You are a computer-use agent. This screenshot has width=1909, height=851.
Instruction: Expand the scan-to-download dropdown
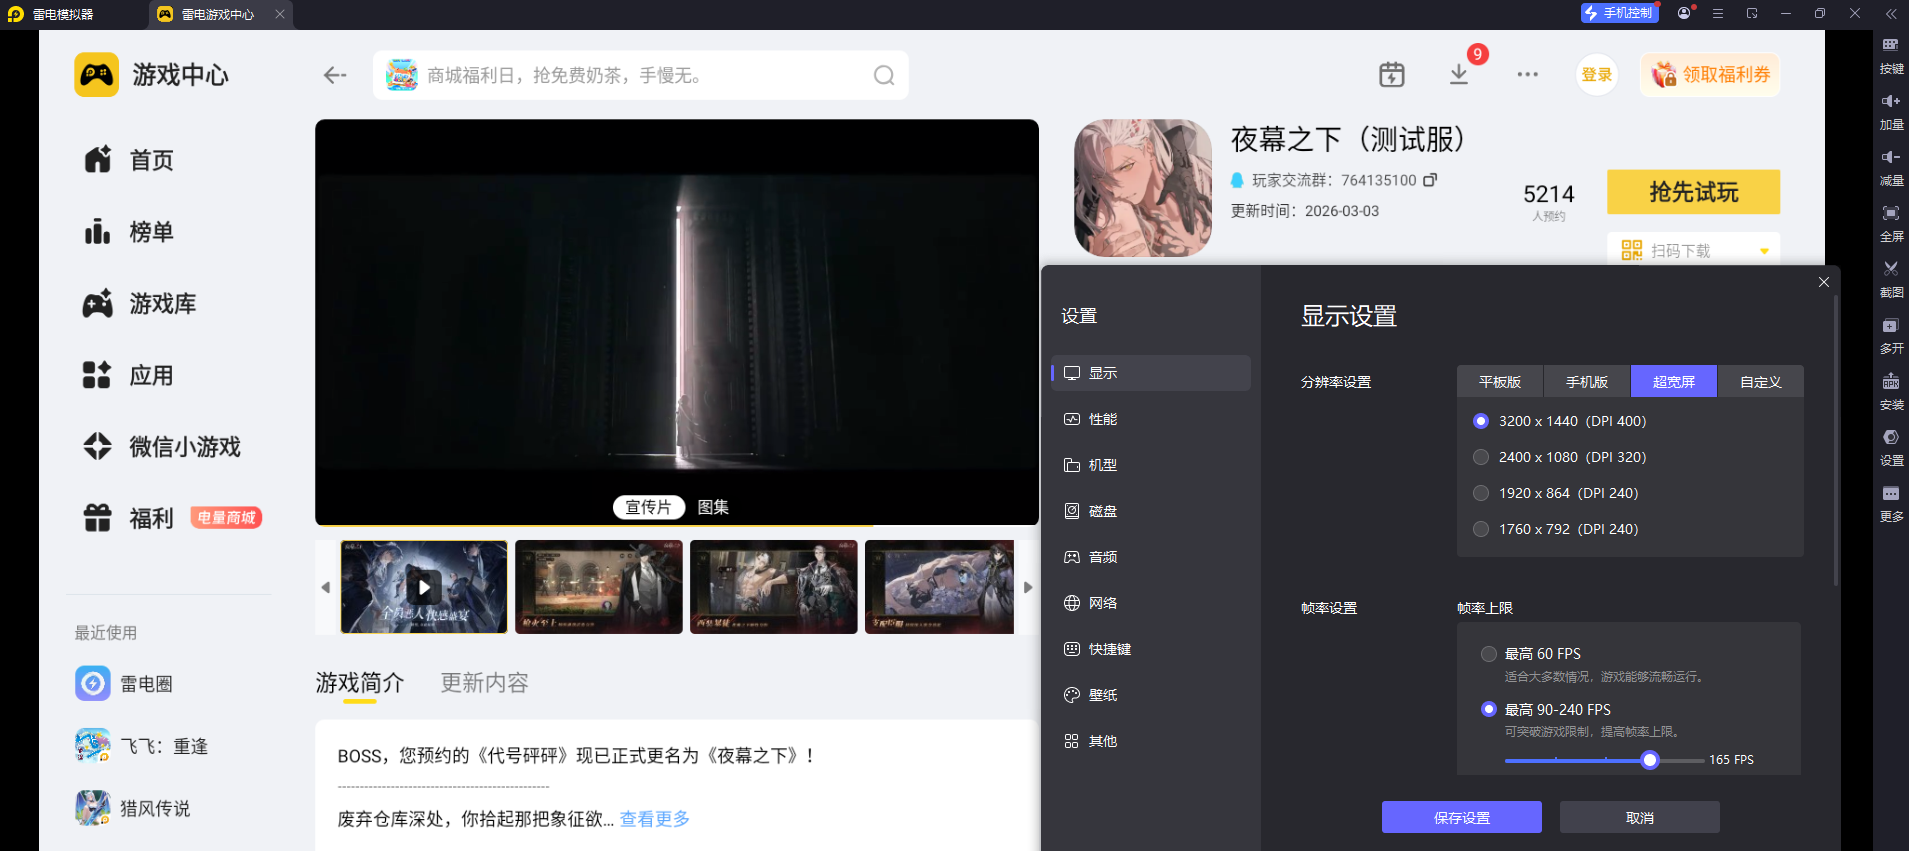1764,251
